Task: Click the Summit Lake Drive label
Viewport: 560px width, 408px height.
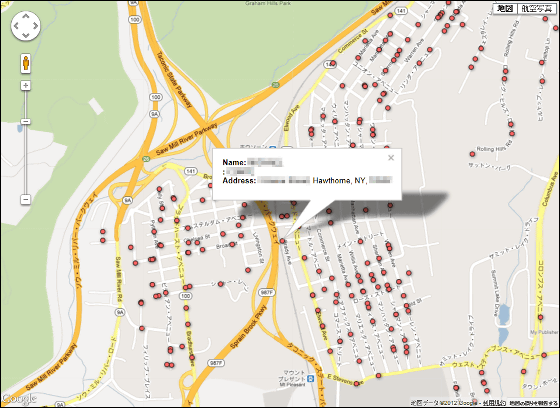Action: coord(495,294)
